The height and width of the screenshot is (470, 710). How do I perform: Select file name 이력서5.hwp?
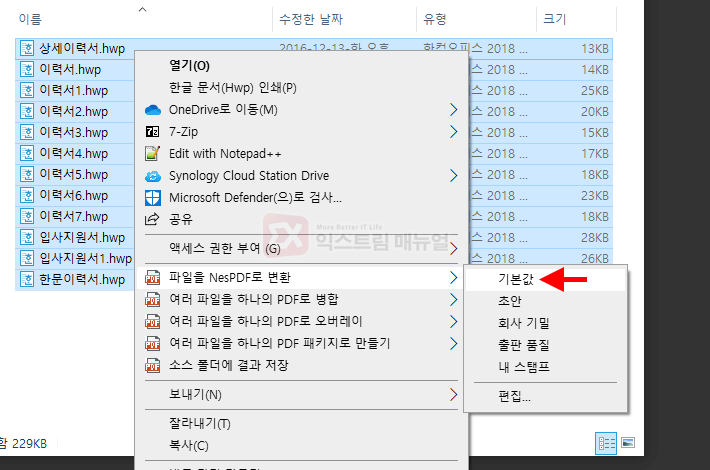[x=74, y=174]
